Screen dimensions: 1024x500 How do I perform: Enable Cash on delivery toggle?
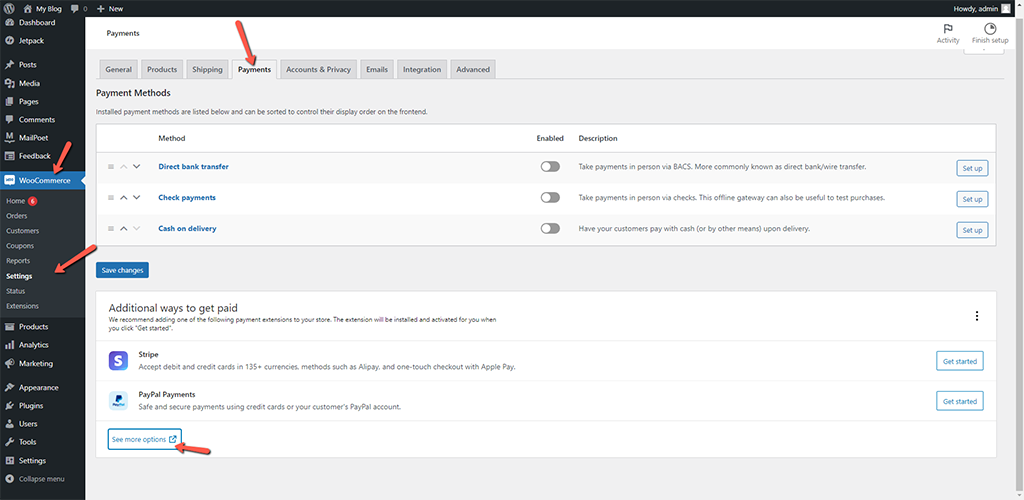point(550,228)
